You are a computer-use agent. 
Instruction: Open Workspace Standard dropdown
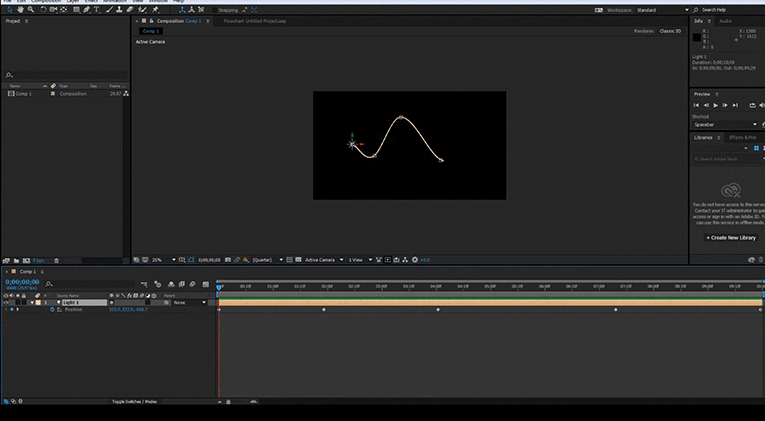pos(663,10)
